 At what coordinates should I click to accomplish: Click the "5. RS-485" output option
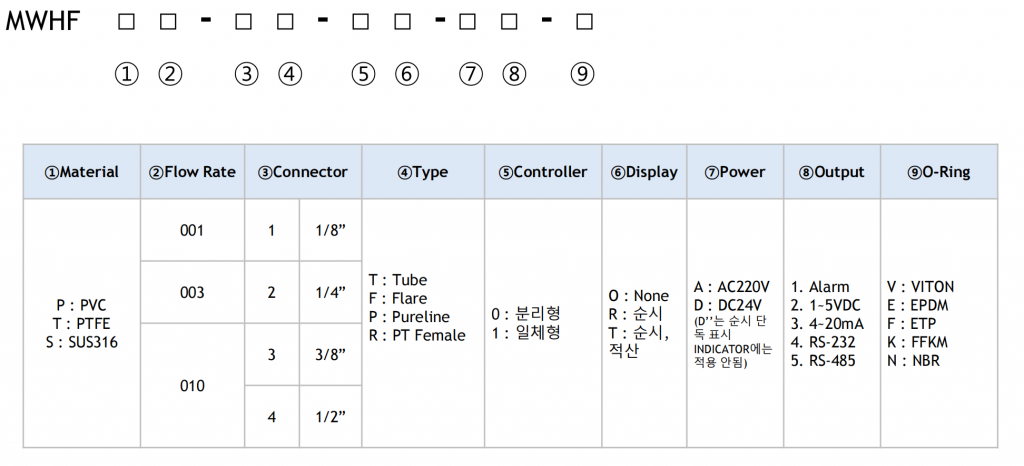(x=823, y=361)
